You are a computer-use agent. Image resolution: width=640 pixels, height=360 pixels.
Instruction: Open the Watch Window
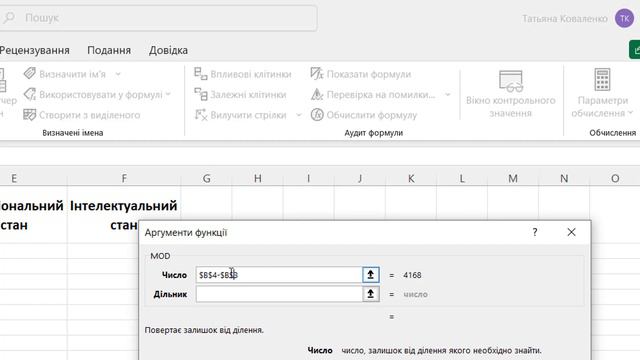511,94
